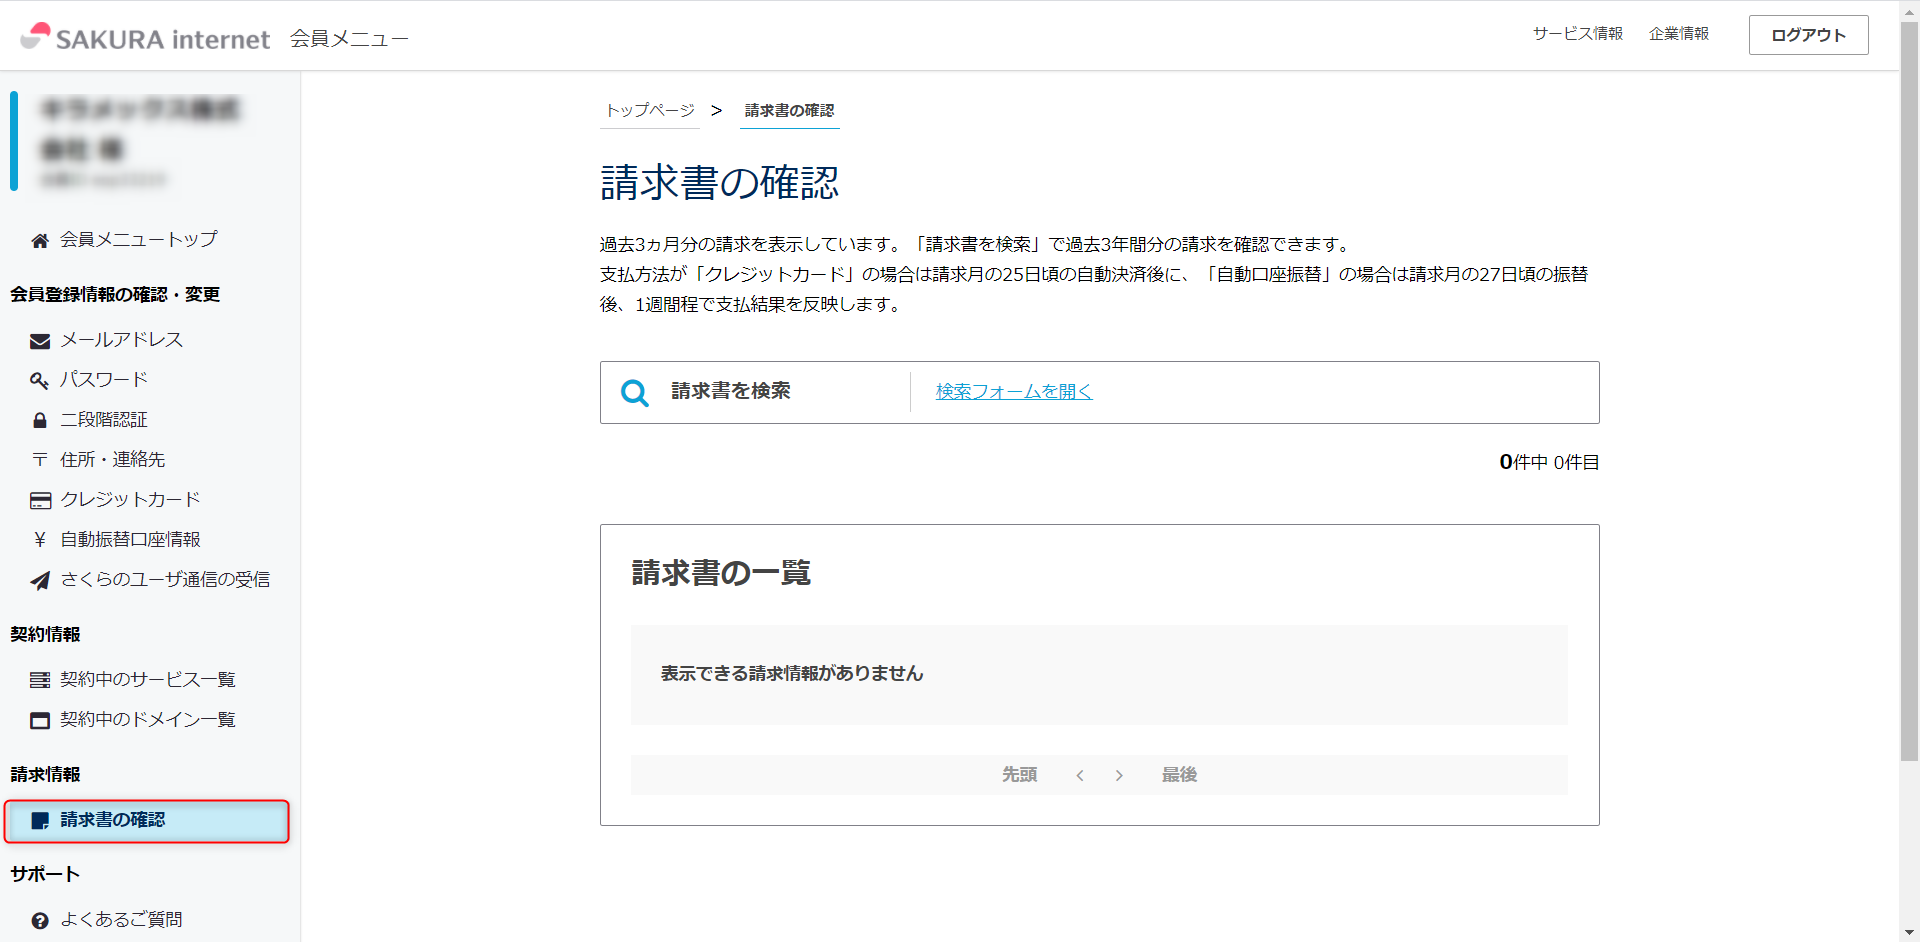
Task: Open サービス情報 in the header
Action: (x=1577, y=34)
